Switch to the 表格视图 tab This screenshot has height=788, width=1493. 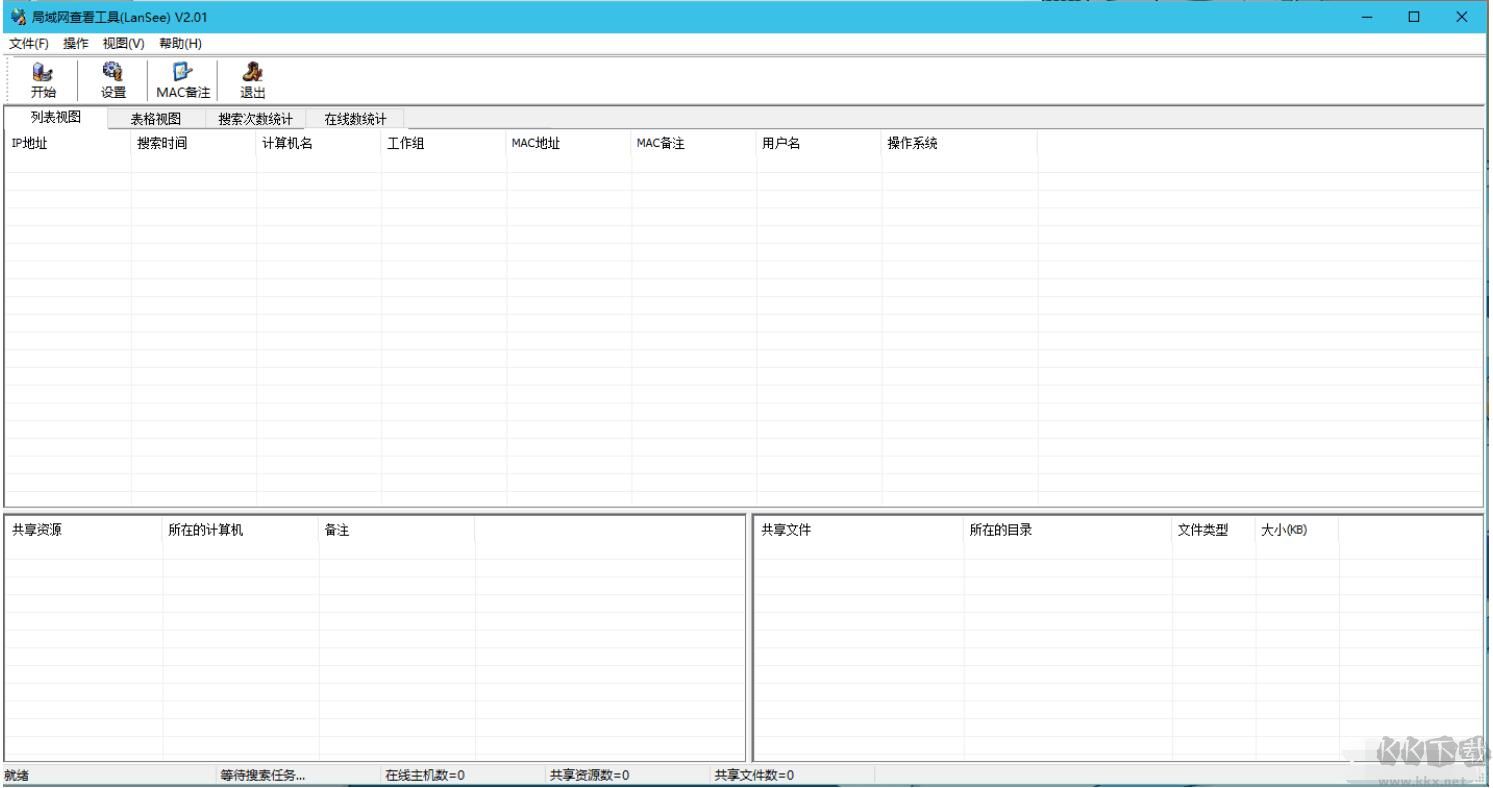pos(156,119)
